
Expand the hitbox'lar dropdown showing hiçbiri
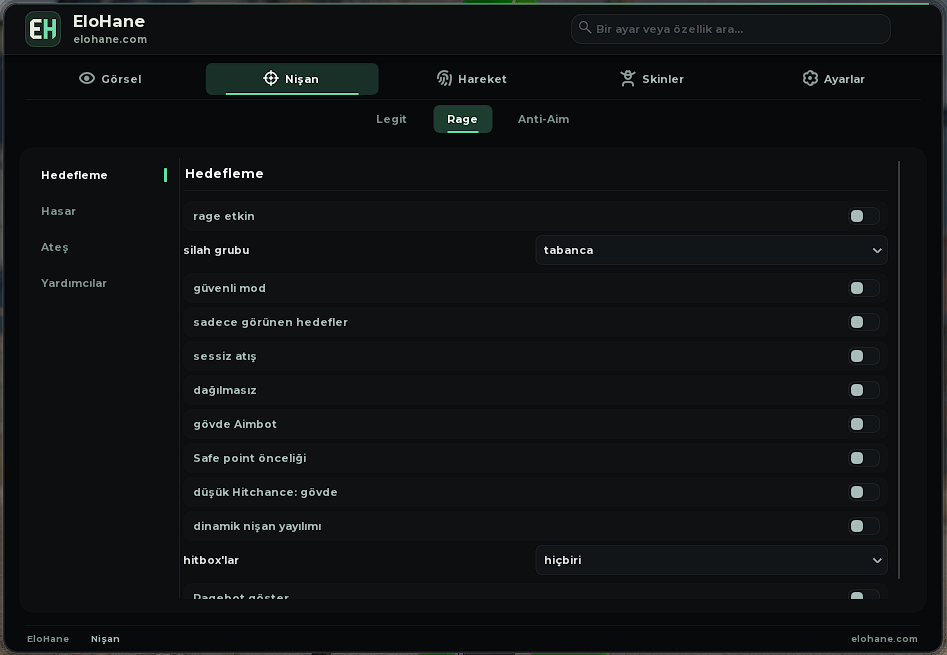[x=711, y=560]
